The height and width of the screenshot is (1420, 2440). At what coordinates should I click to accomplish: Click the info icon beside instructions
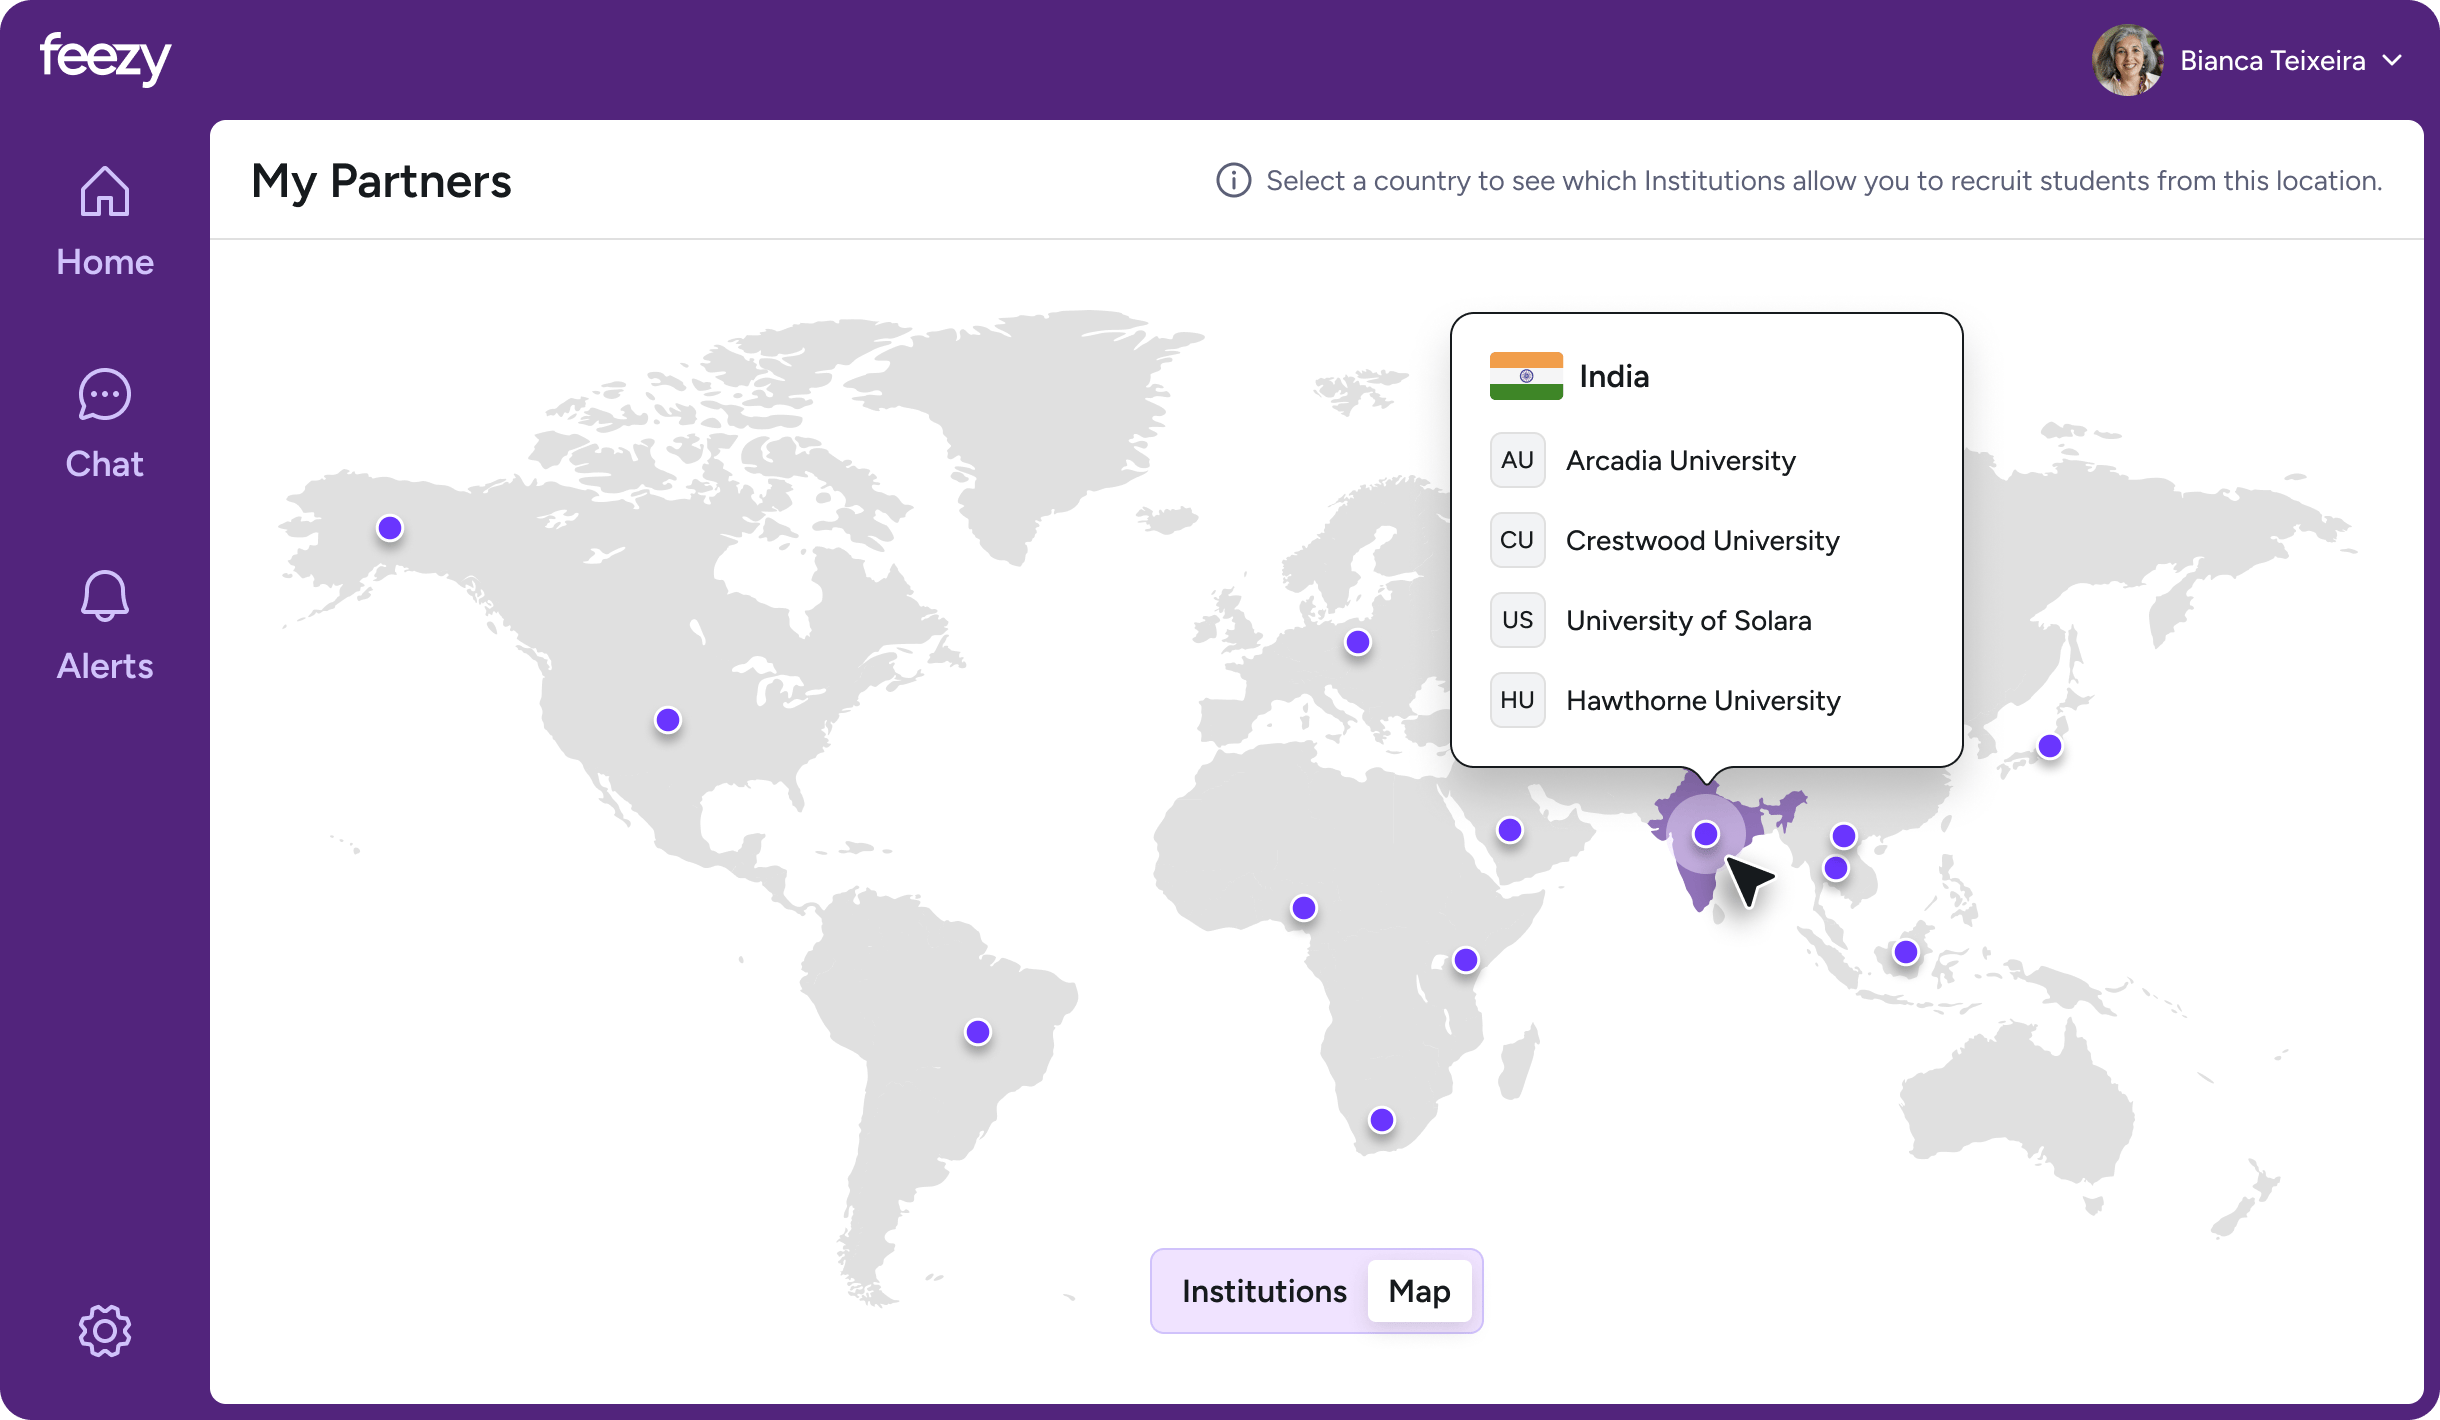[1233, 181]
